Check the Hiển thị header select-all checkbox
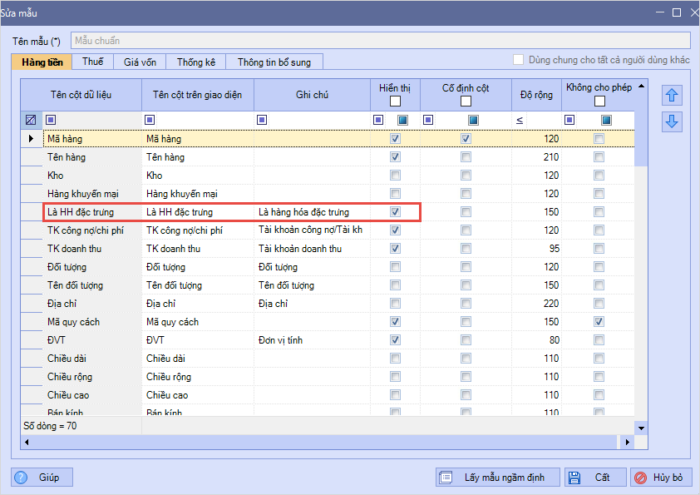The height and width of the screenshot is (495, 700). 395,101
